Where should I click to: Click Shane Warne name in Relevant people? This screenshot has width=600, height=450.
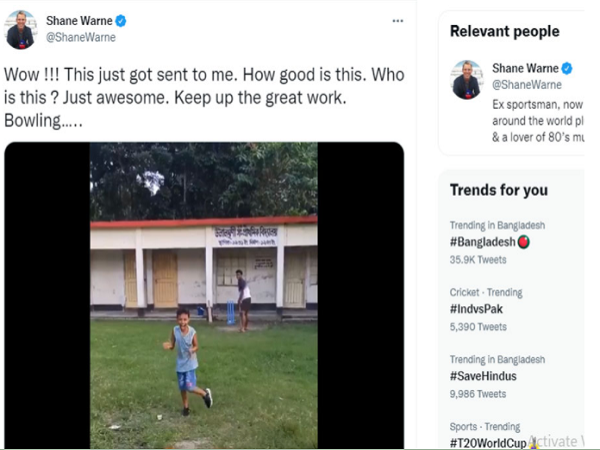point(524,68)
